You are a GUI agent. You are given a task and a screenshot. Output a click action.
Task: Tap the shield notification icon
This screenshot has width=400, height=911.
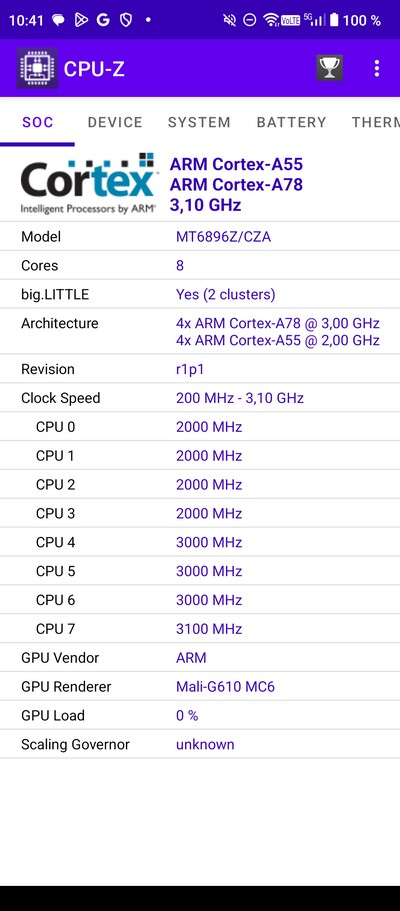tap(126, 20)
